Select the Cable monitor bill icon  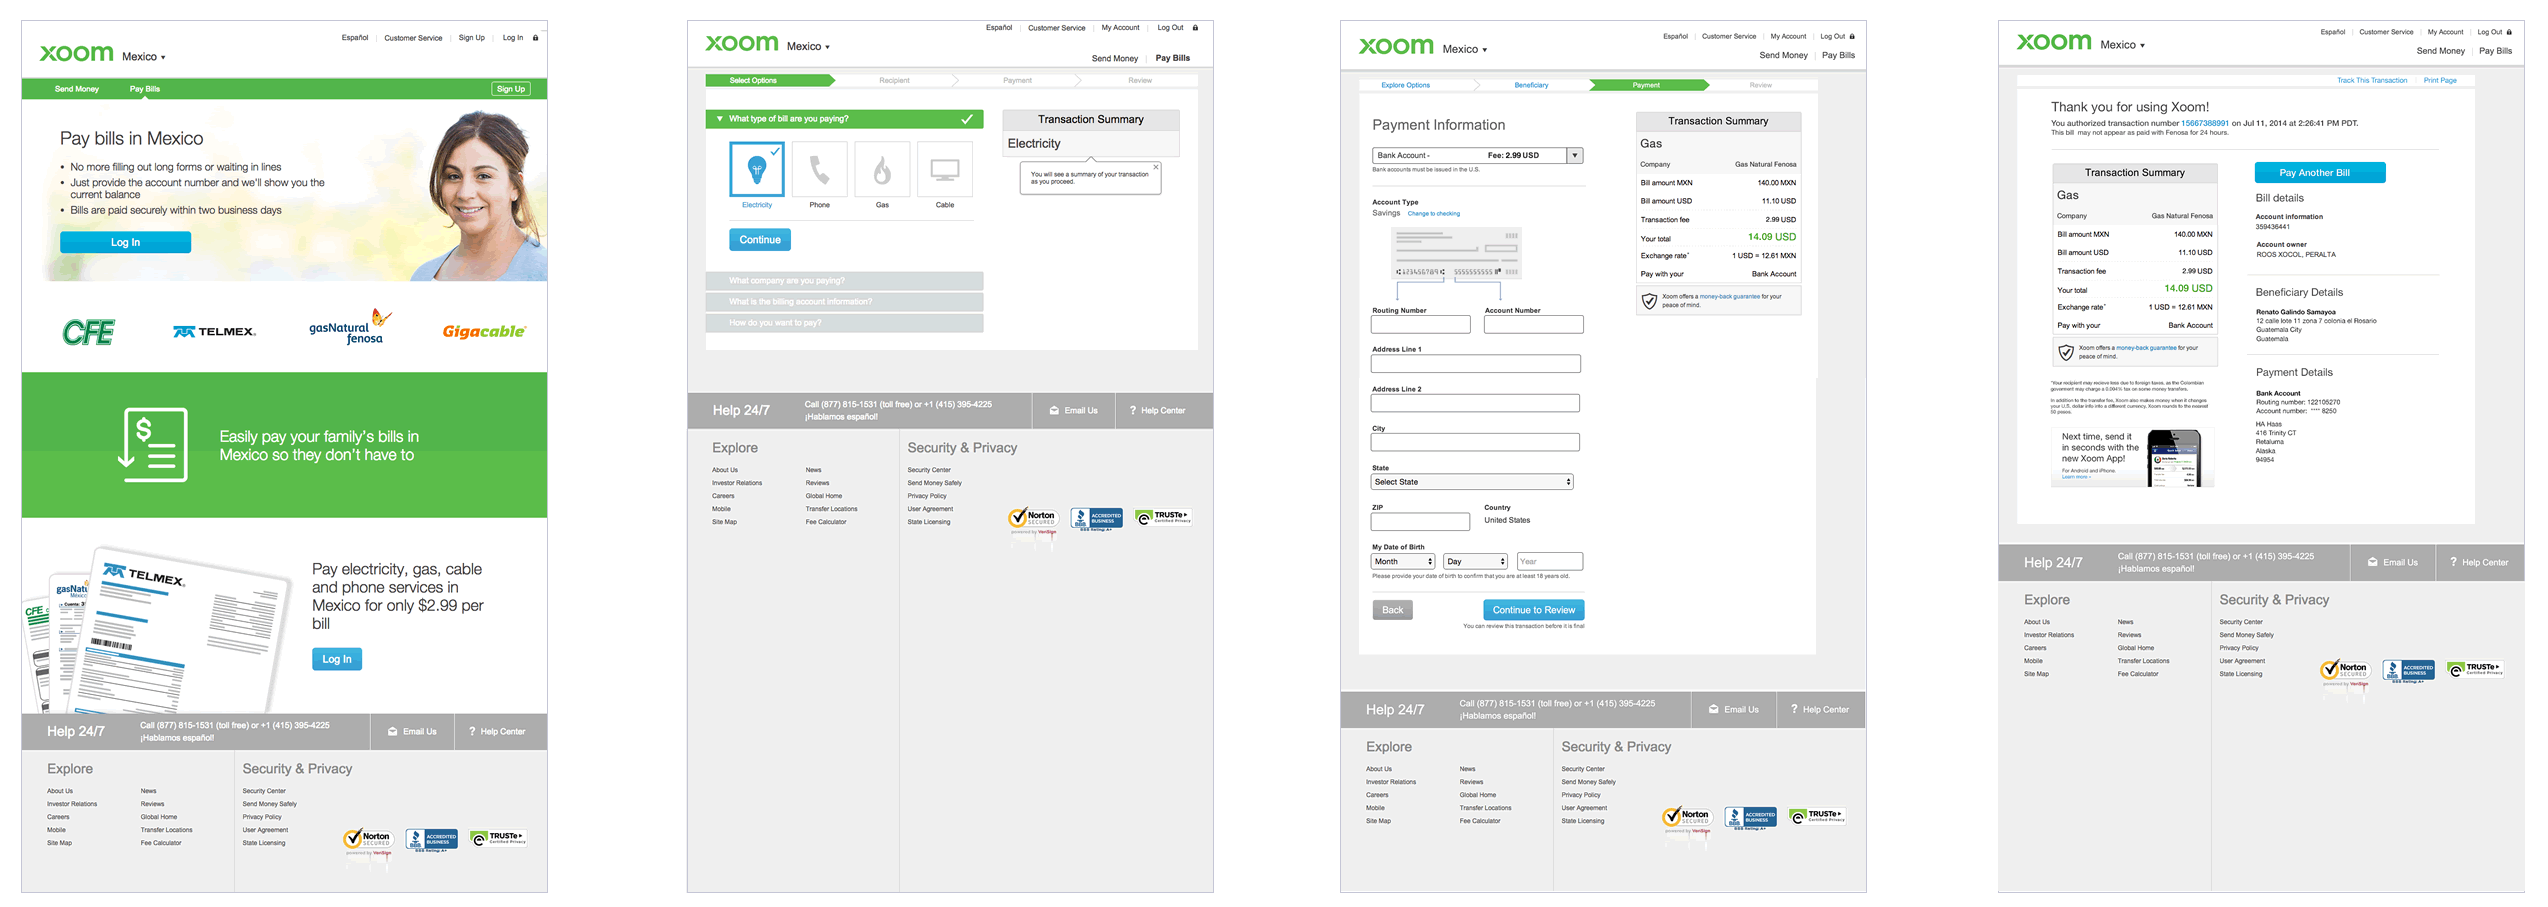click(x=944, y=169)
